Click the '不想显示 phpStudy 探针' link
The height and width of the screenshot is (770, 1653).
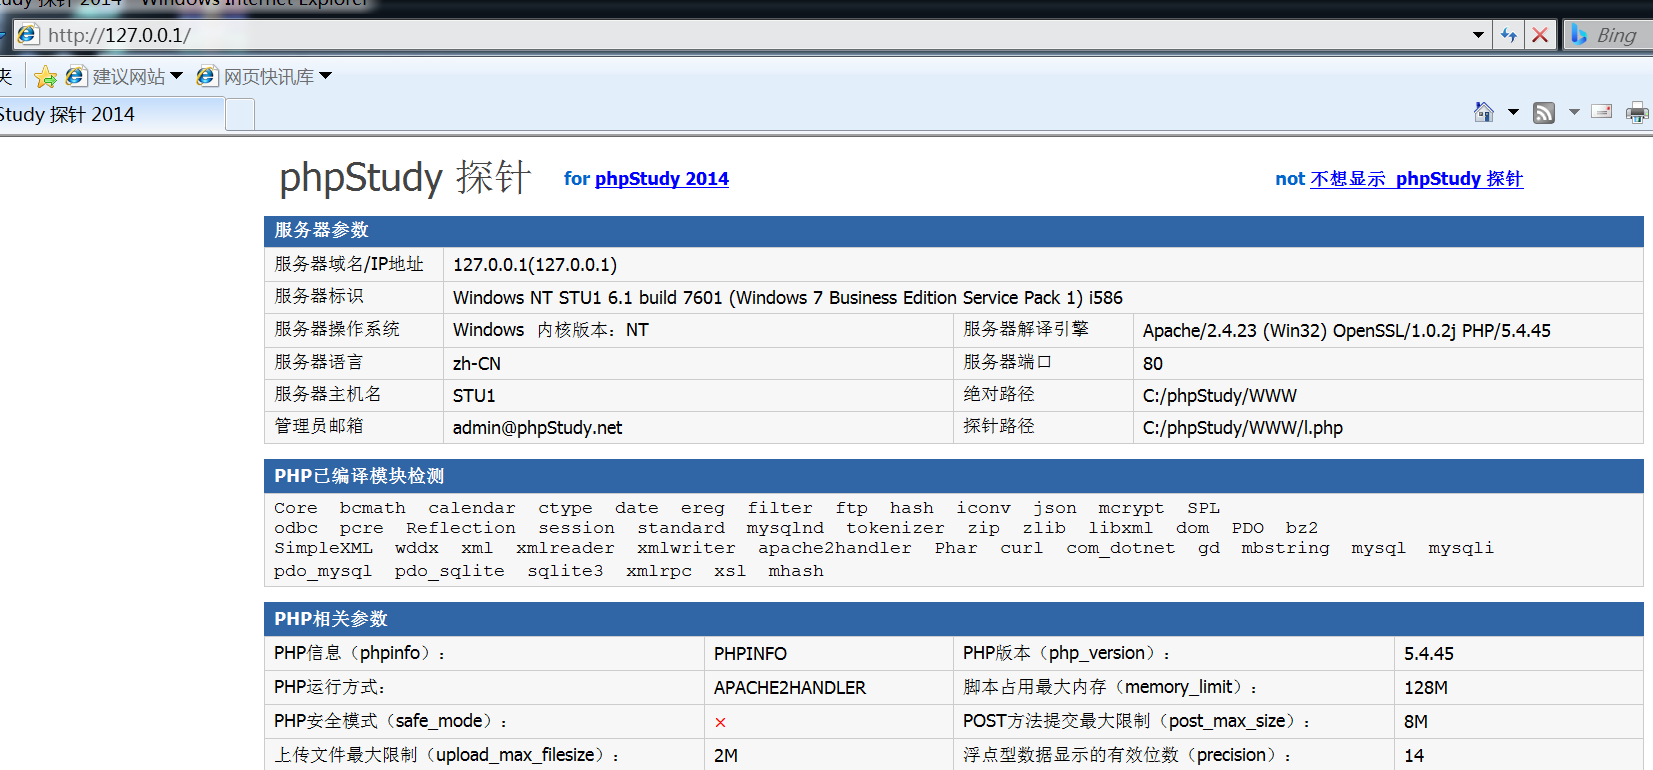pos(1417,179)
